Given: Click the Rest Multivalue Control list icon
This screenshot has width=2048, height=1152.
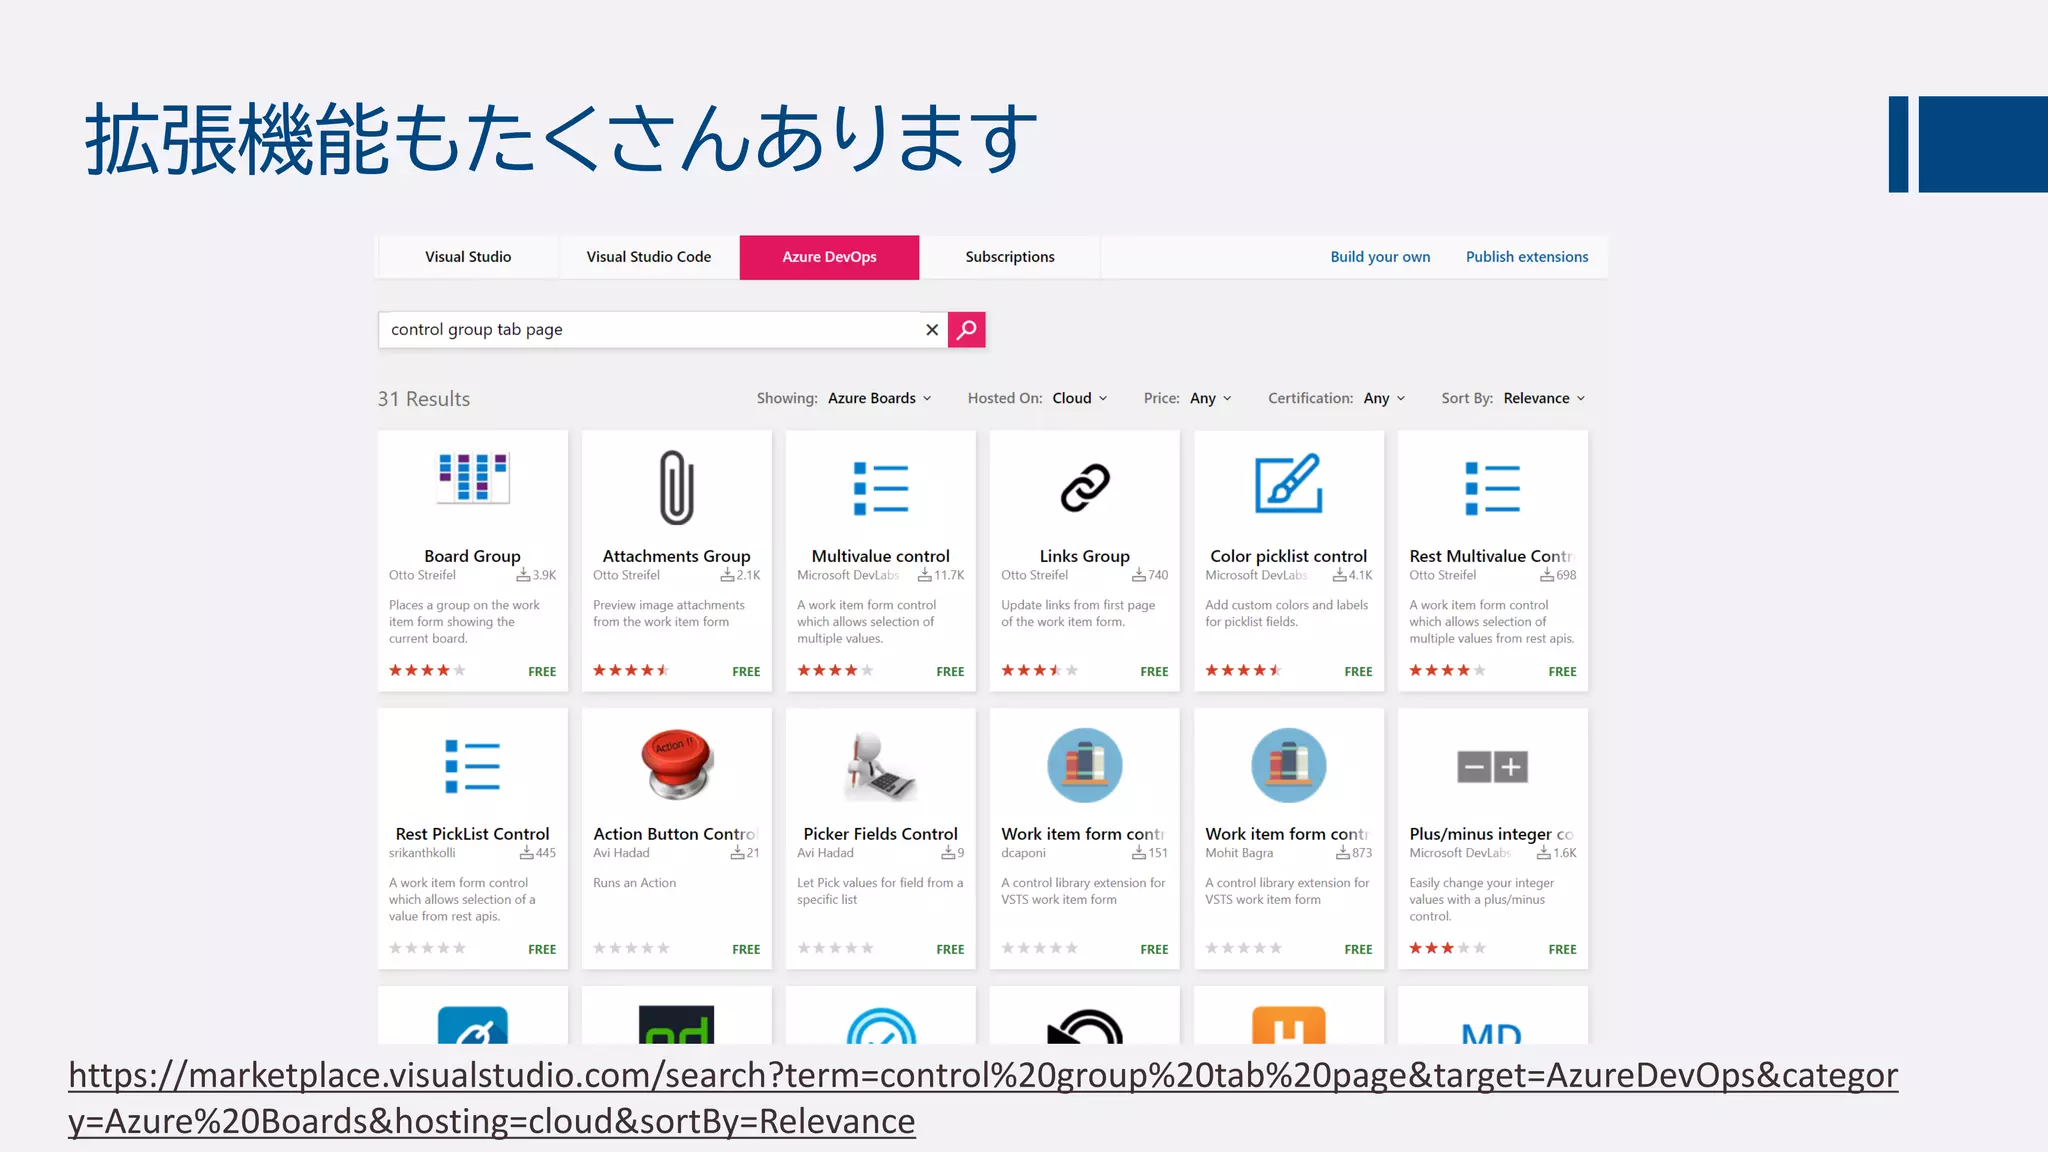Looking at the screenshot, I should (x=1493, y=489).
